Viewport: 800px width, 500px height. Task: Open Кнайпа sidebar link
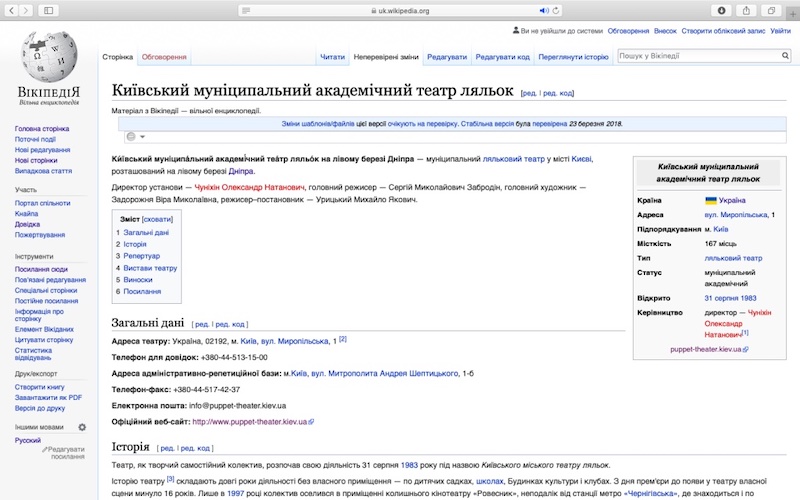click(x=27, y=214)
